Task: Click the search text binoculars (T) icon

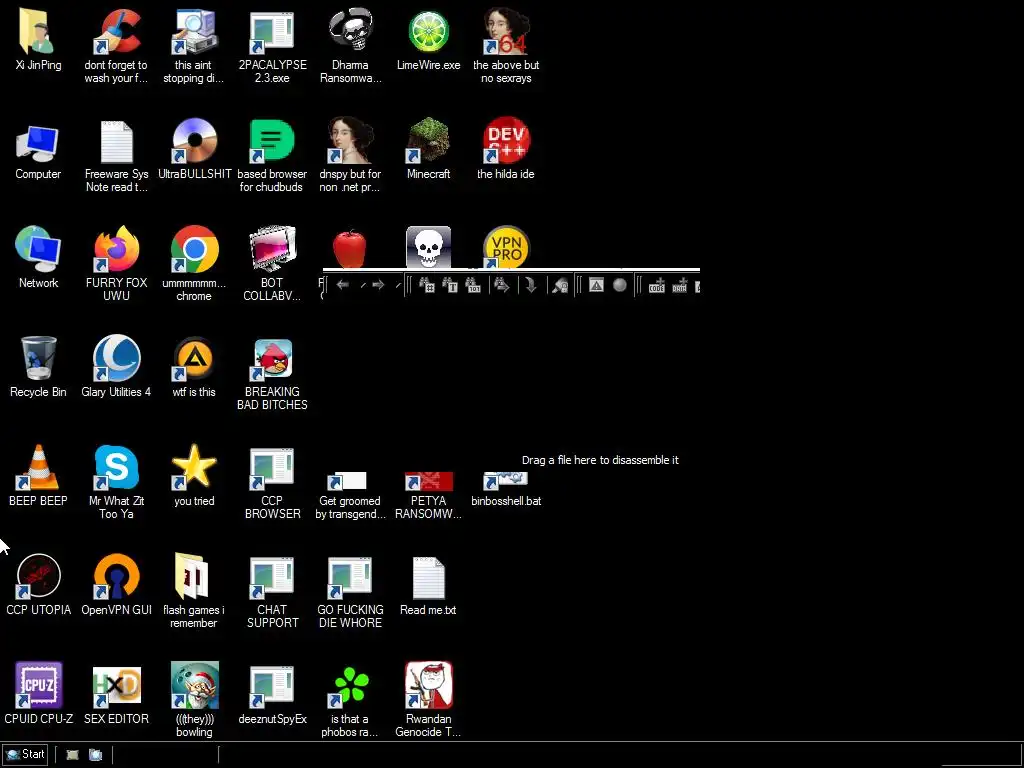Action: (450, 285)
